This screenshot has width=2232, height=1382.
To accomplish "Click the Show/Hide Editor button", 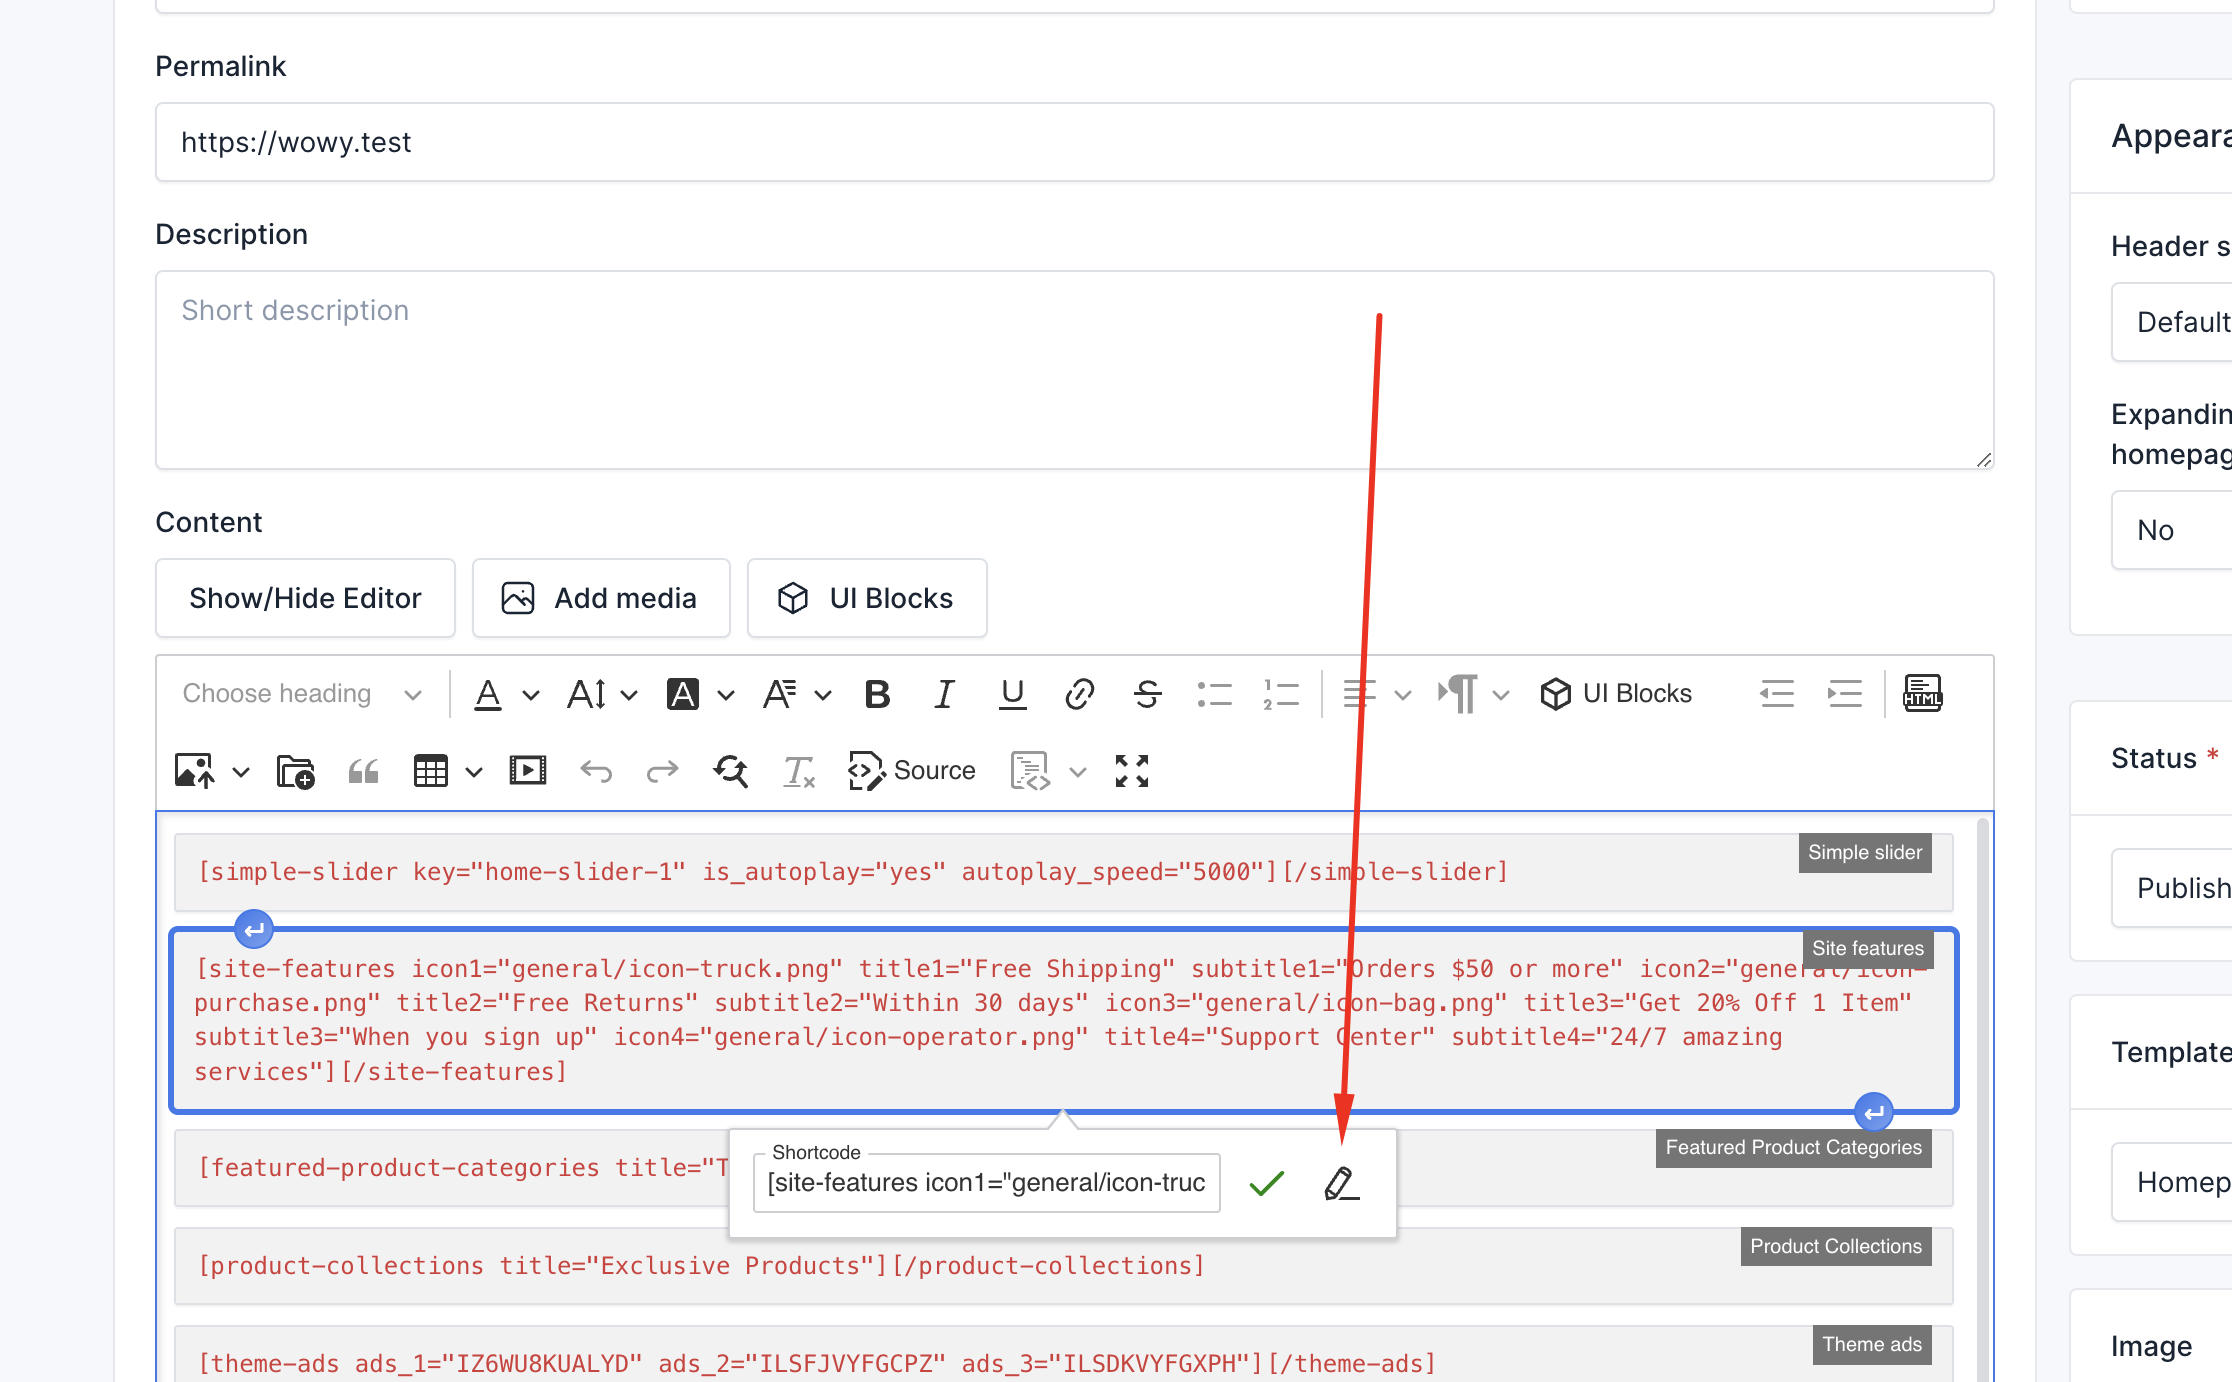I will pyautogui.click(x=305, y=598).
